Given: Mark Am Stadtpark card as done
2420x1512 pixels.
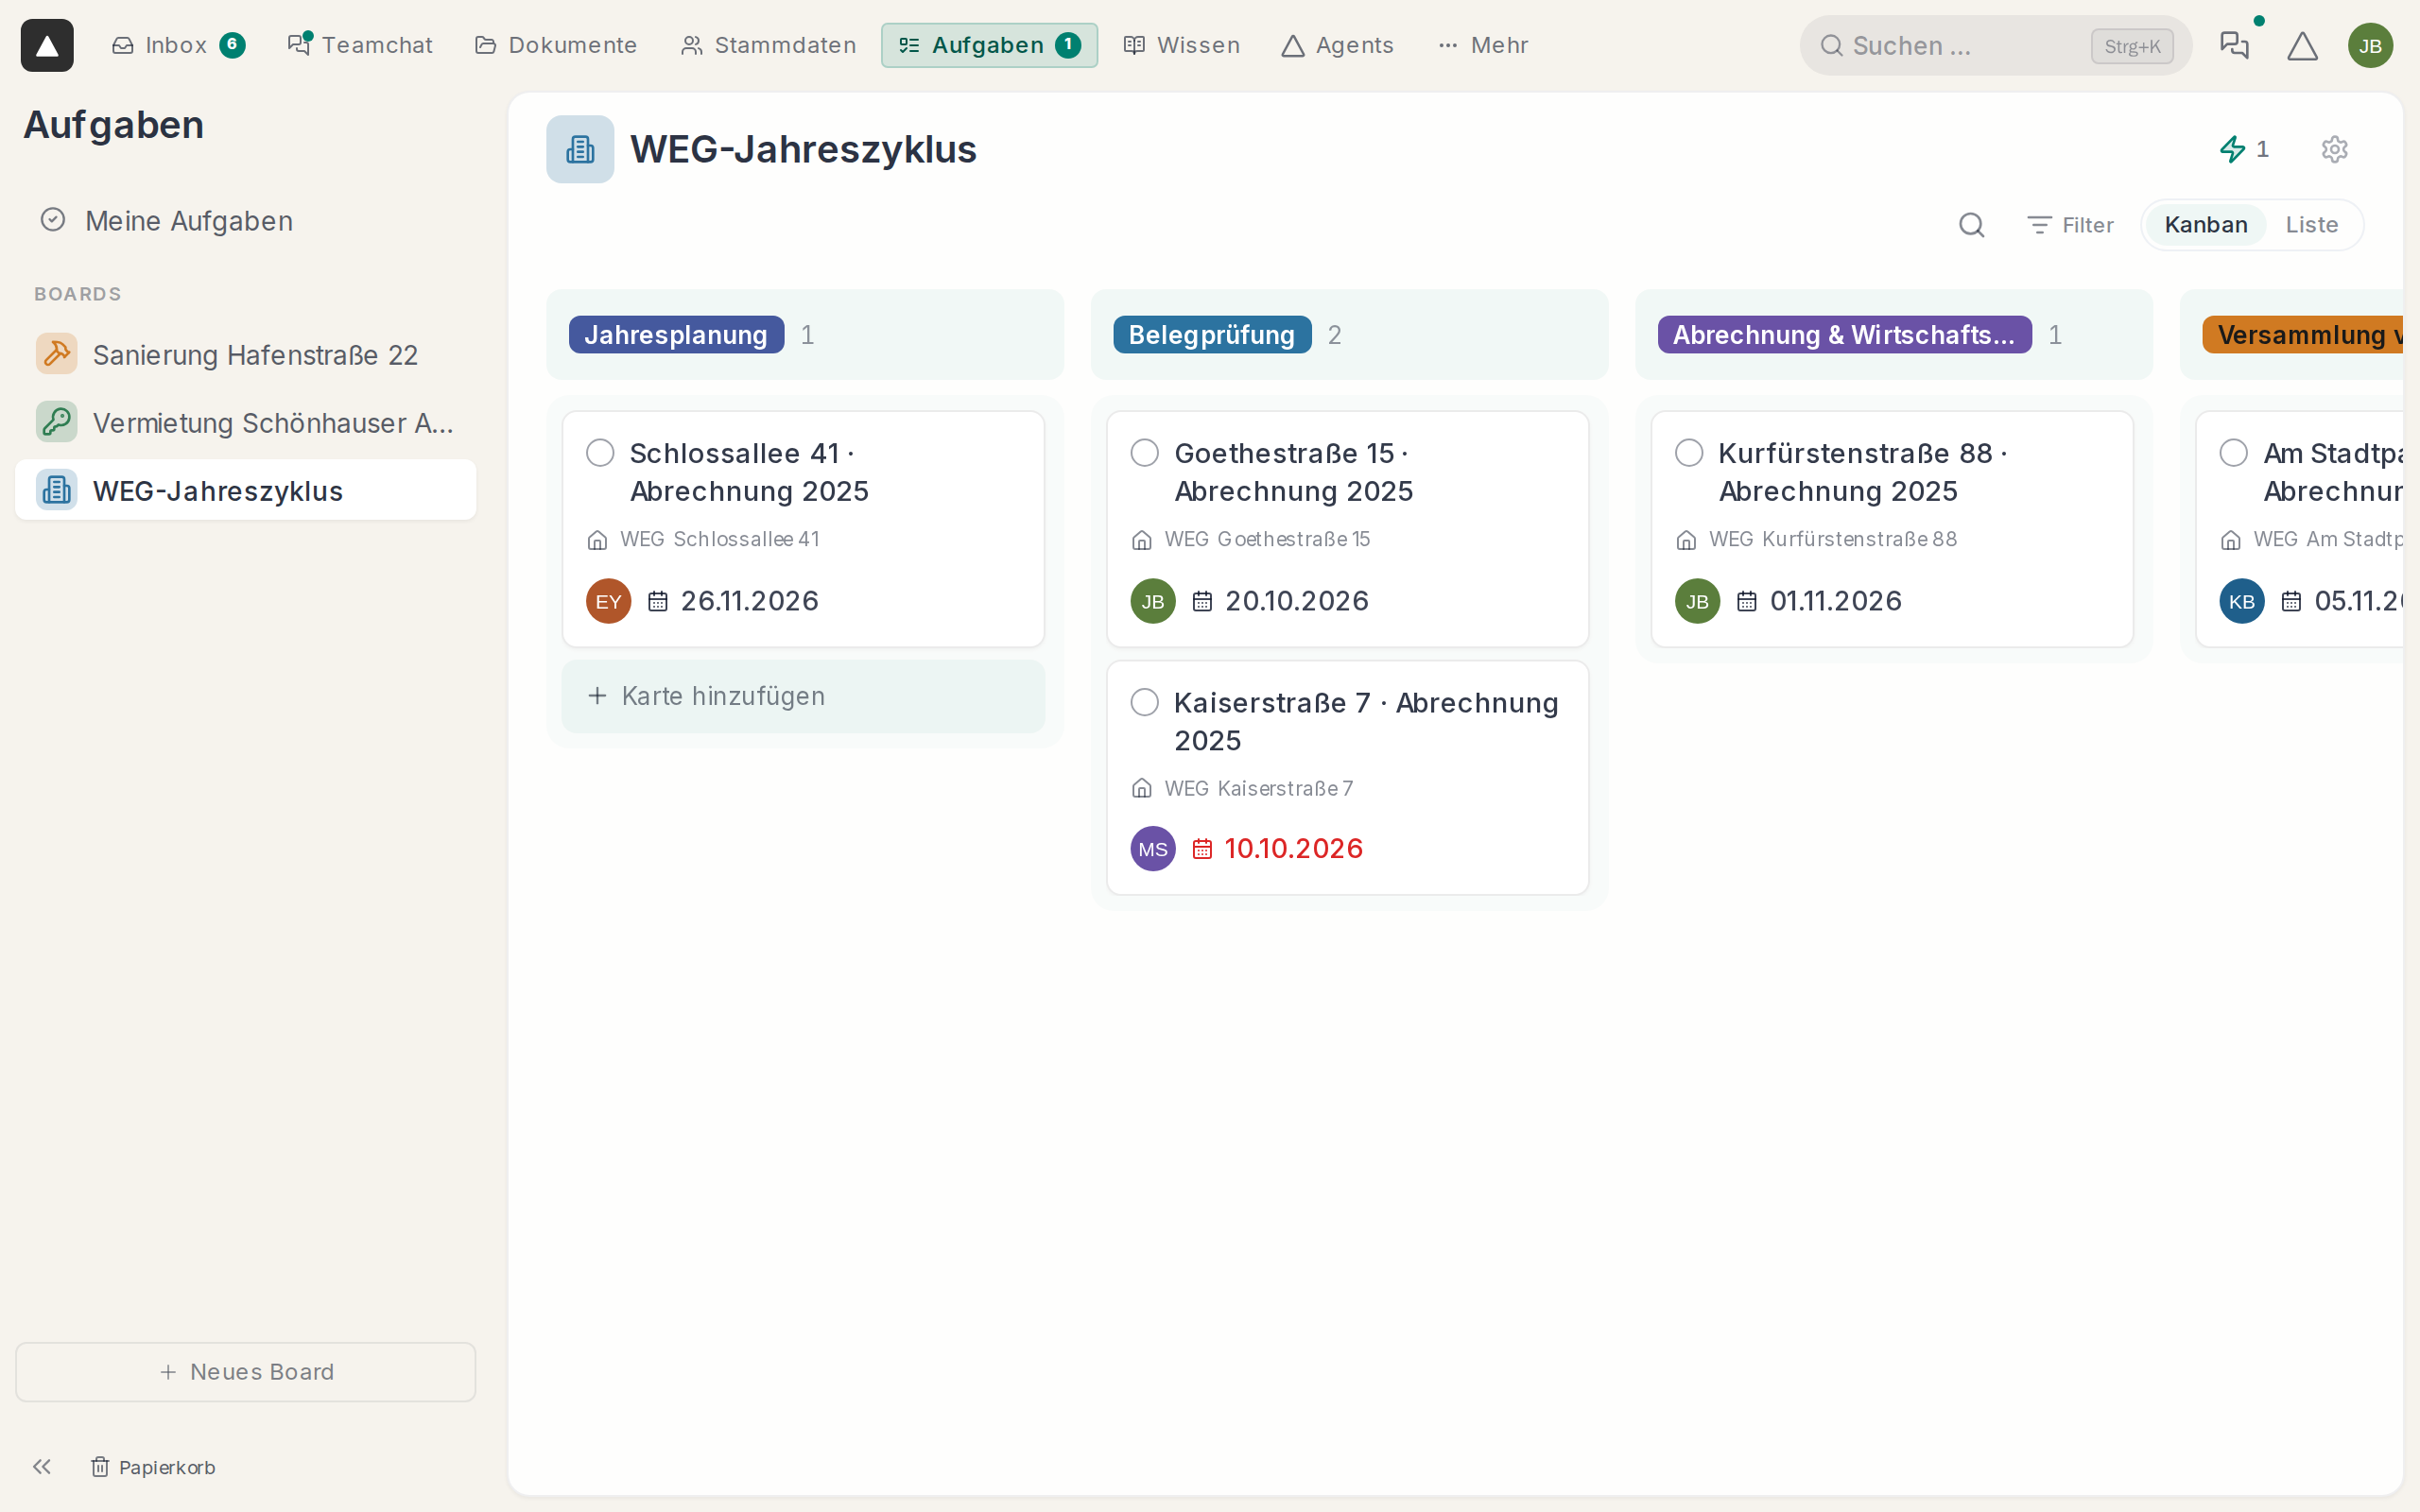Looking at the screenshot, I should [x=2233, y=453].
